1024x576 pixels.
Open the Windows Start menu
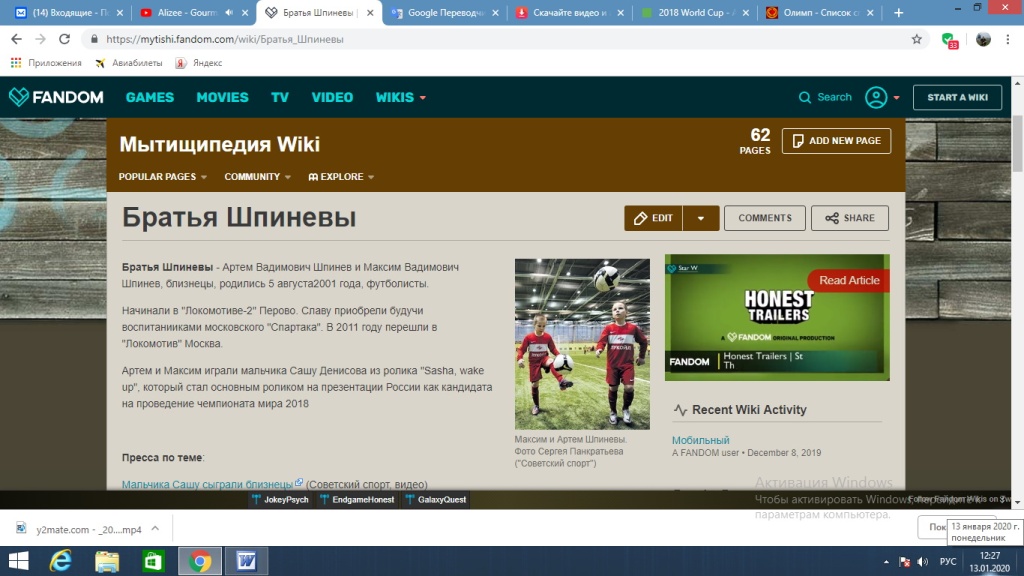pos(18,561)
